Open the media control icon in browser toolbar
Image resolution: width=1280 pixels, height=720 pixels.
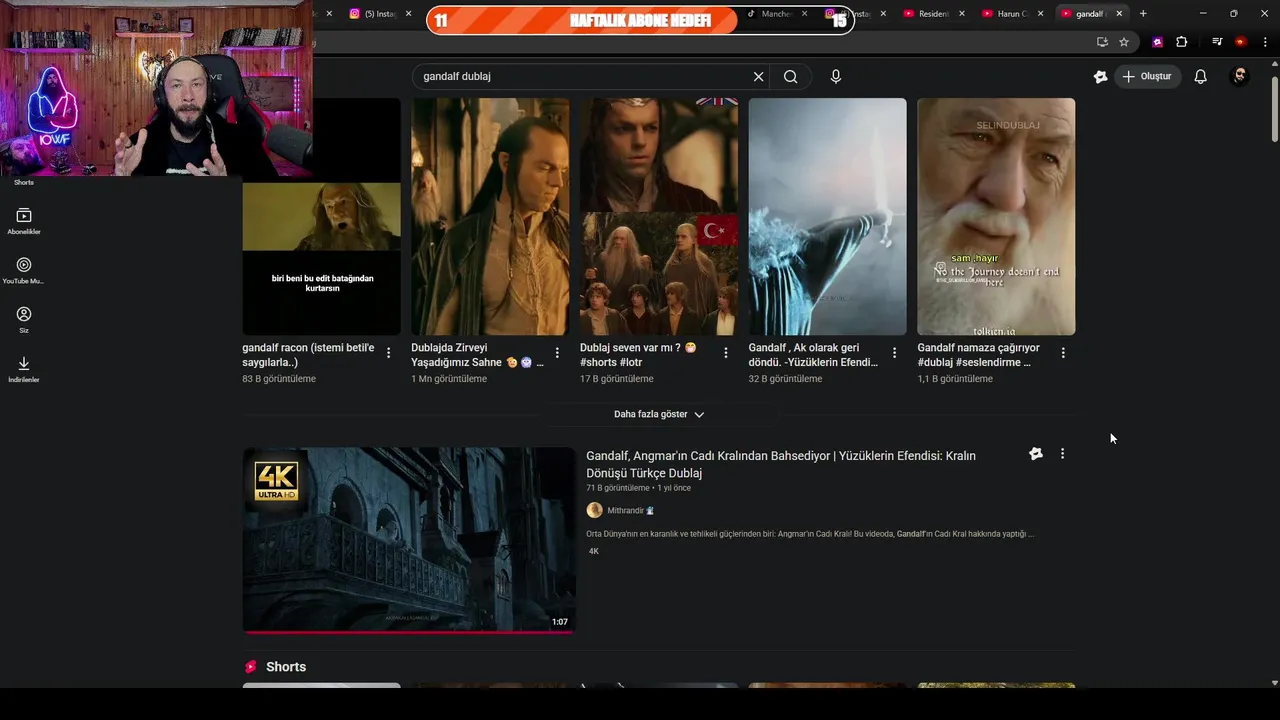tap(1217, 42)
